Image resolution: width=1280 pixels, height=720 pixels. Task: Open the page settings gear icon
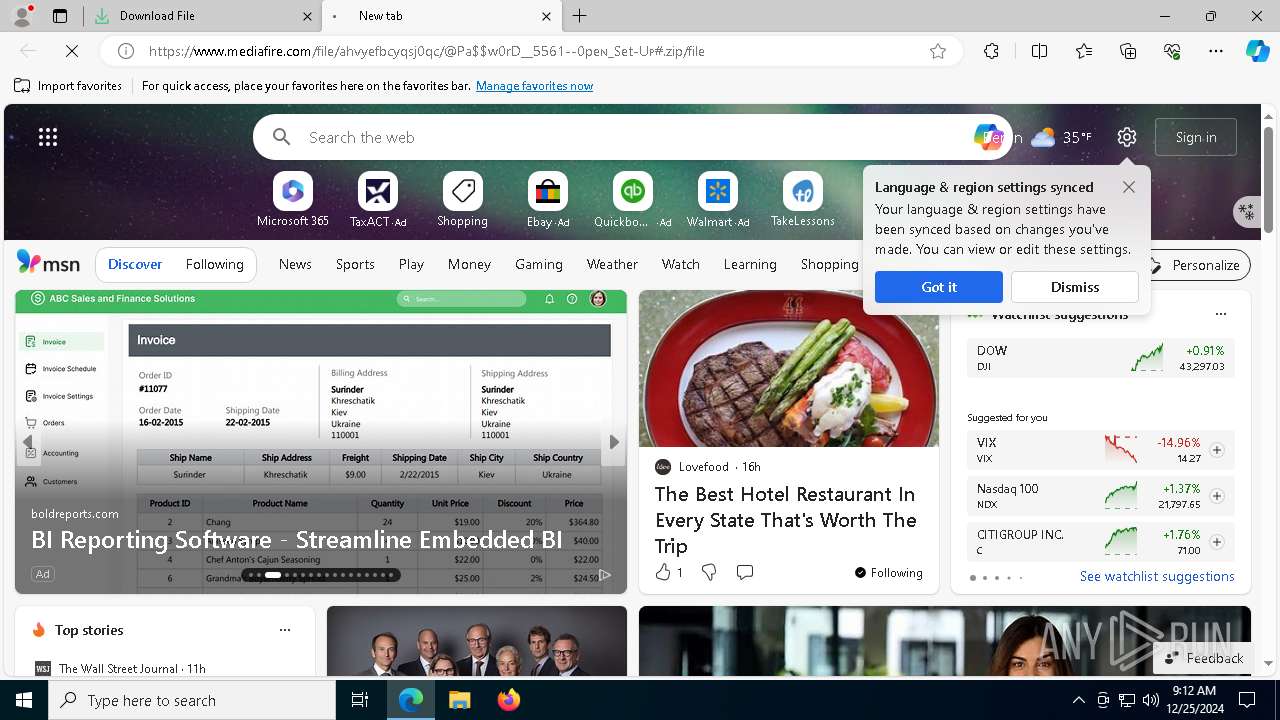pyautogui.click(x=1127, y=137)
